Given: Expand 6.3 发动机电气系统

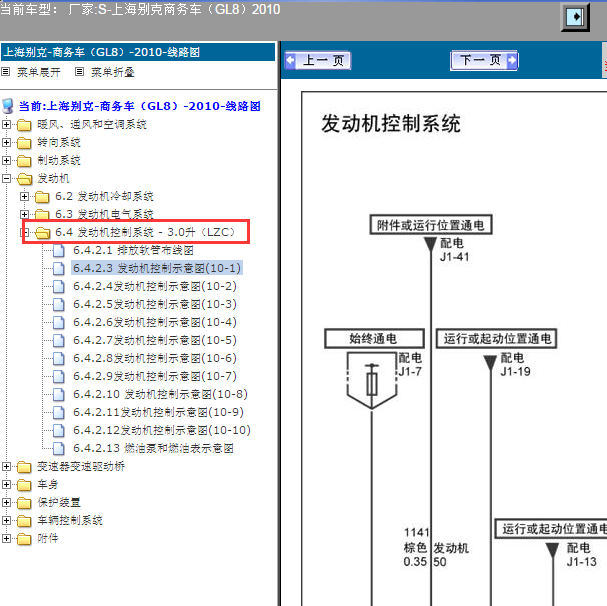Looking at the screenshot, I should [24, 214].
